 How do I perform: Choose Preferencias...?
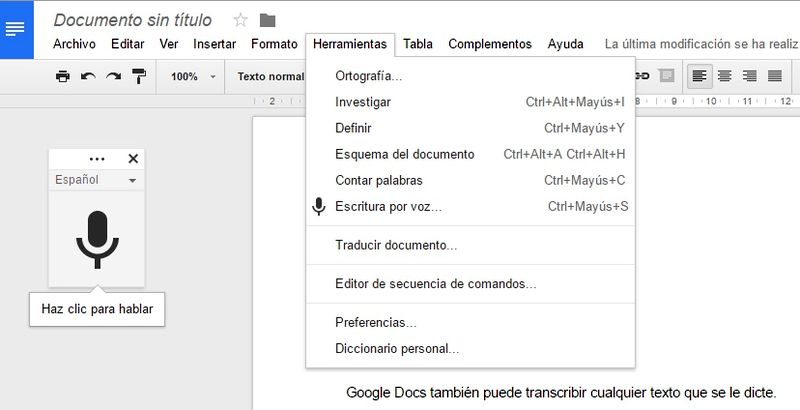point(470,323)
